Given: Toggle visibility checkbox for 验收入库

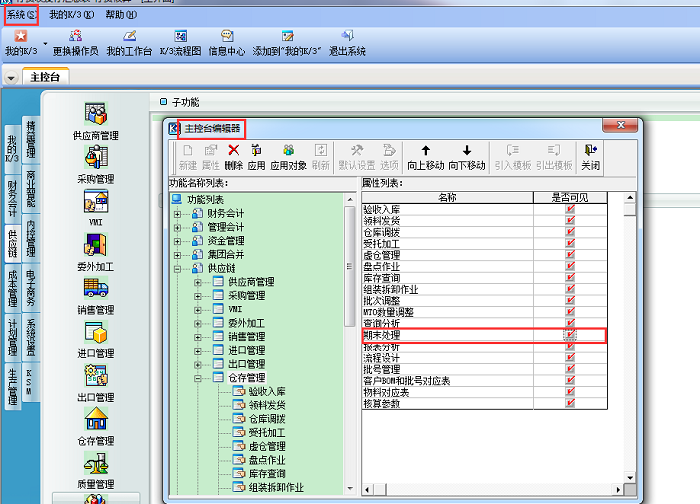Looking at the screenshot, I should pos(571,208).
